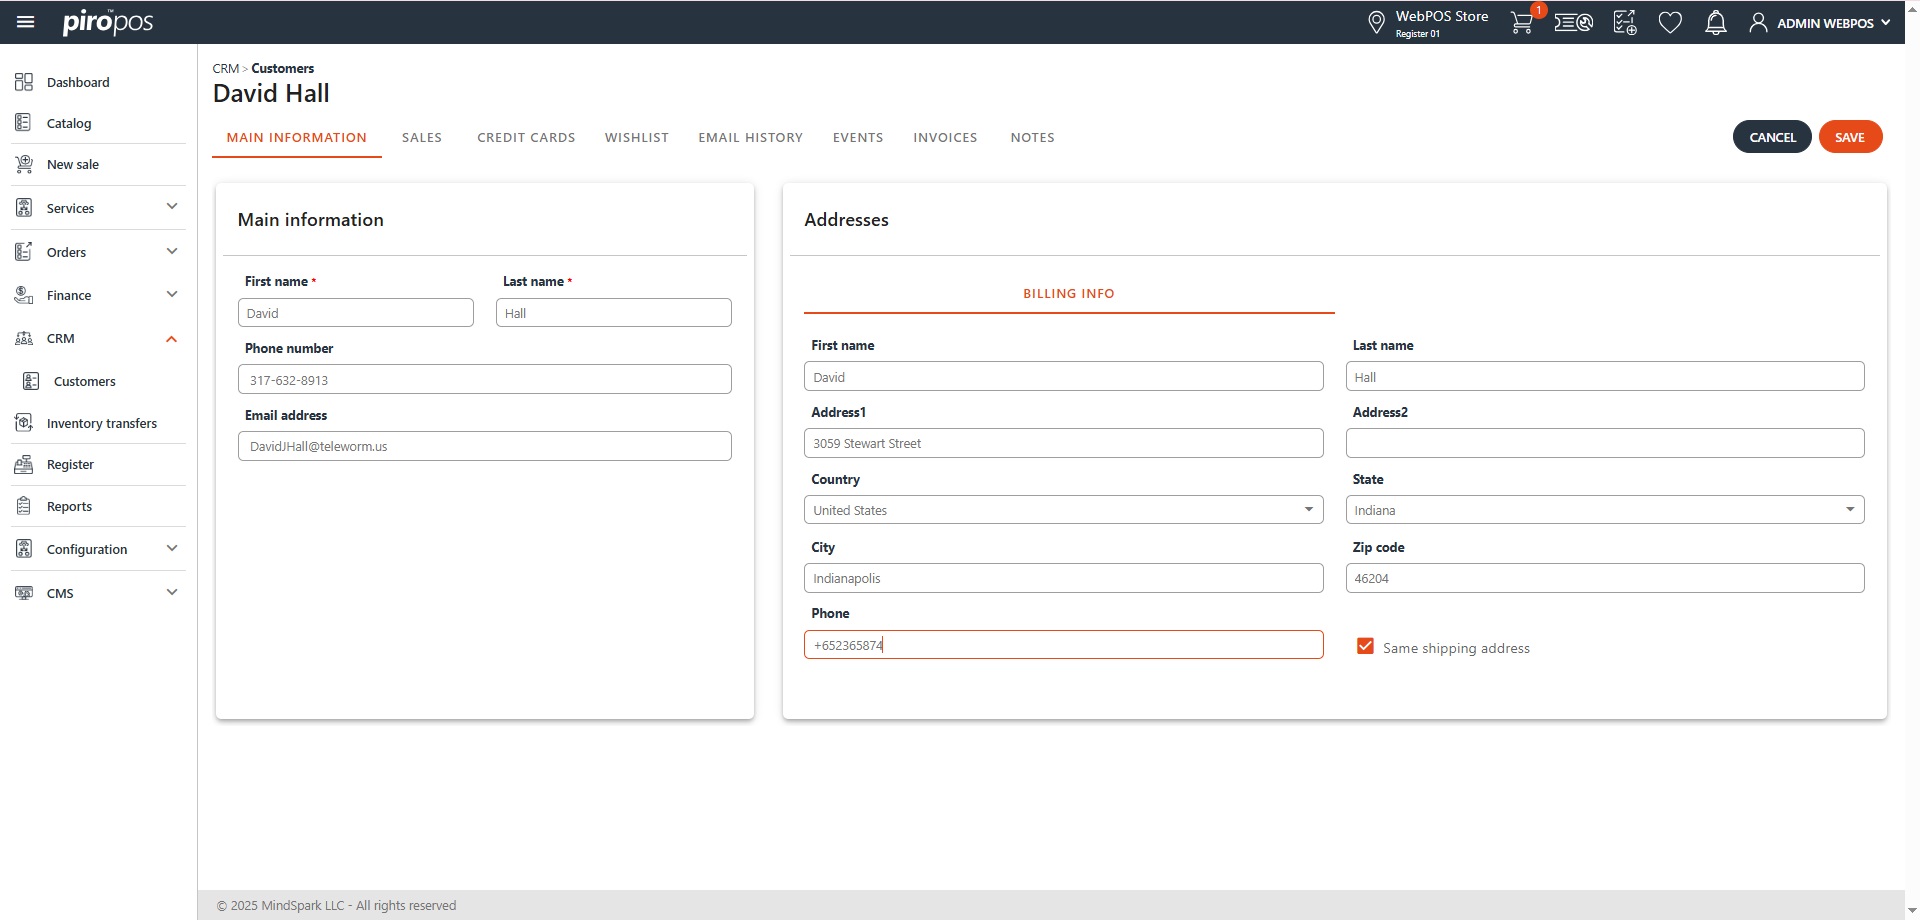Click the Save button
This screenshot has width=1920, height=920.
1849,137
